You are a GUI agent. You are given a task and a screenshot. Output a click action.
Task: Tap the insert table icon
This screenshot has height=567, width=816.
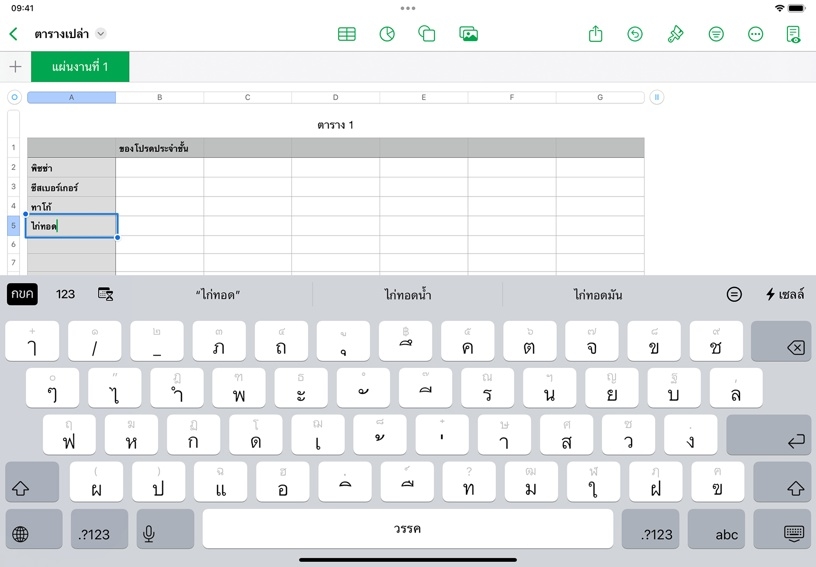click(x=347, y=34)
